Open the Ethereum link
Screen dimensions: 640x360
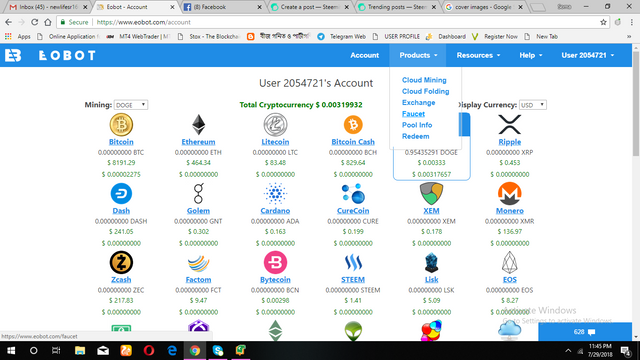[198, 142]
